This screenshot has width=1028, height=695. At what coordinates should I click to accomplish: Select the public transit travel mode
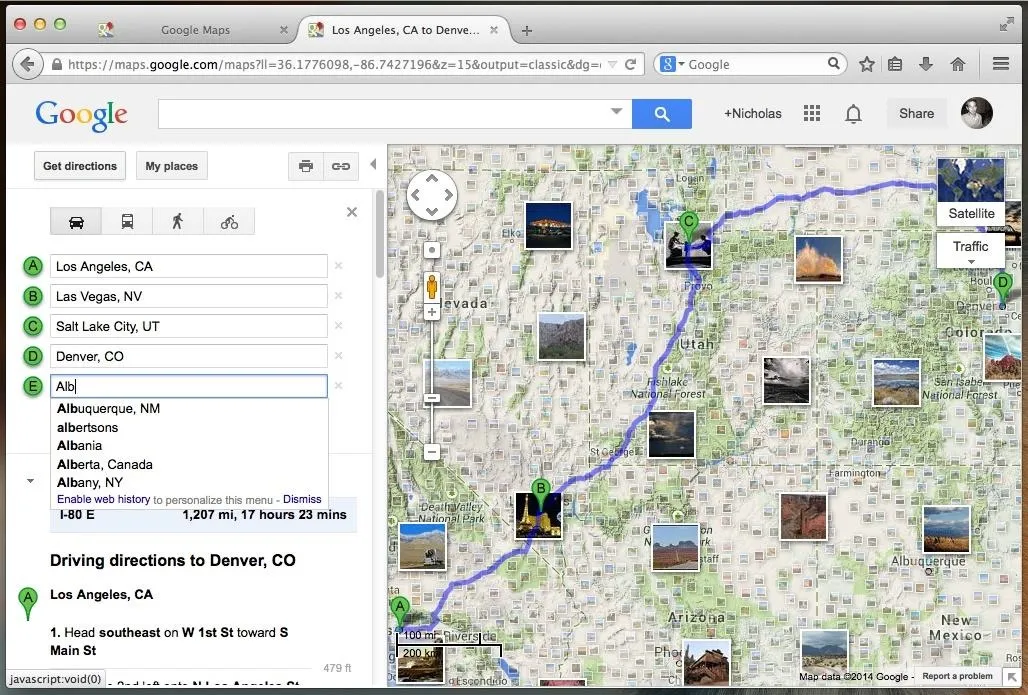tap(127, 222)
